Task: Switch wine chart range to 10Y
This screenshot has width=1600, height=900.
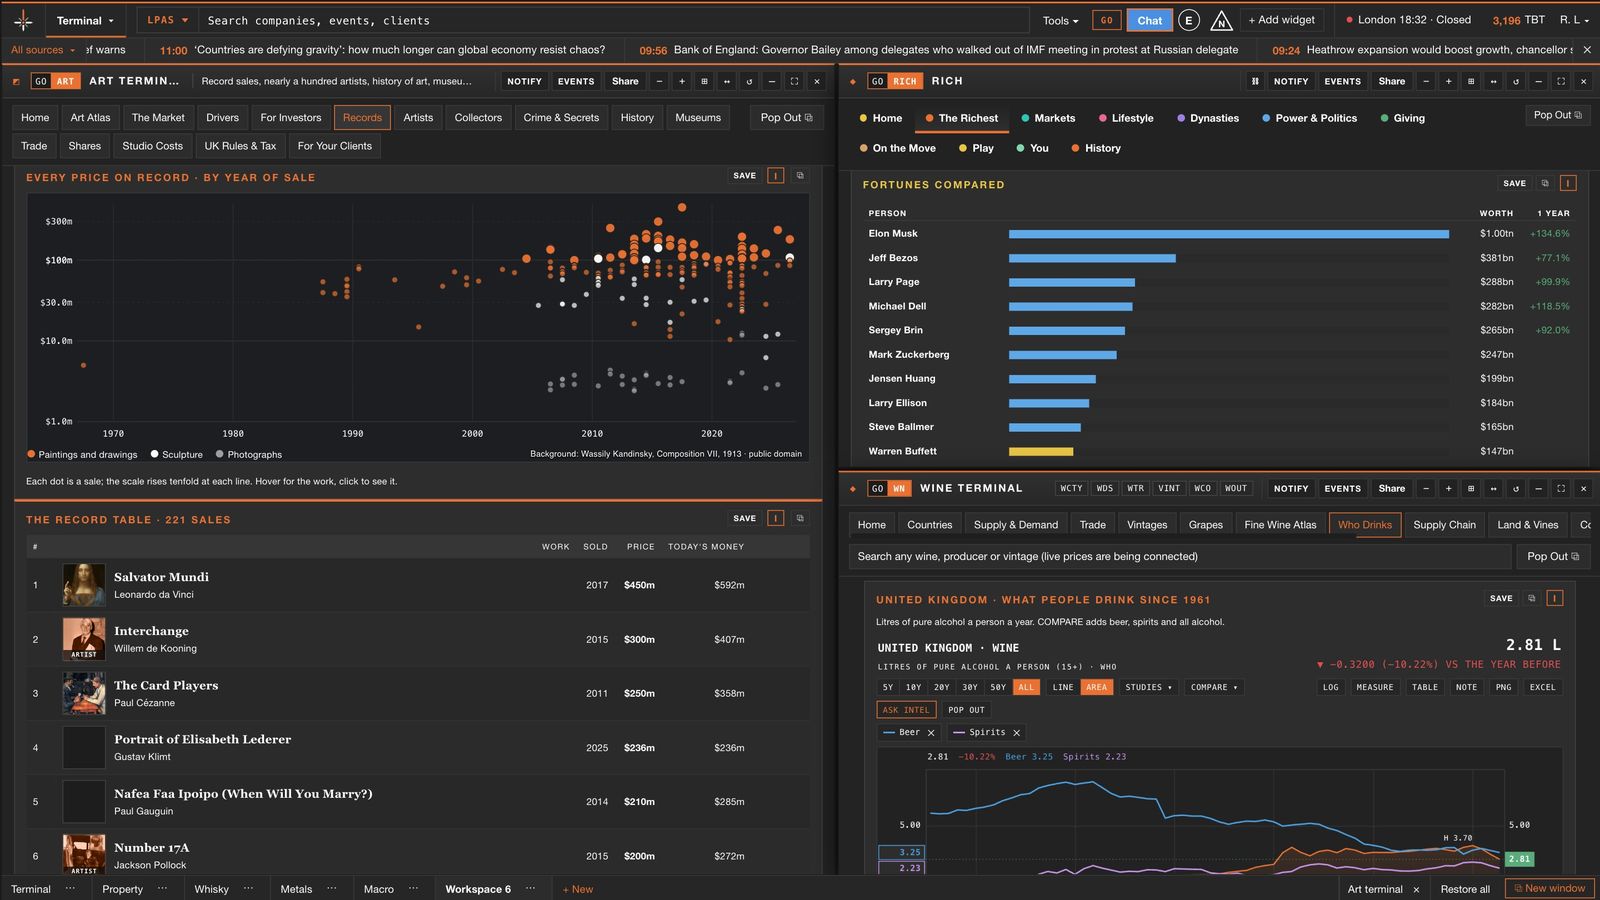Action: [x=913, y=687]
